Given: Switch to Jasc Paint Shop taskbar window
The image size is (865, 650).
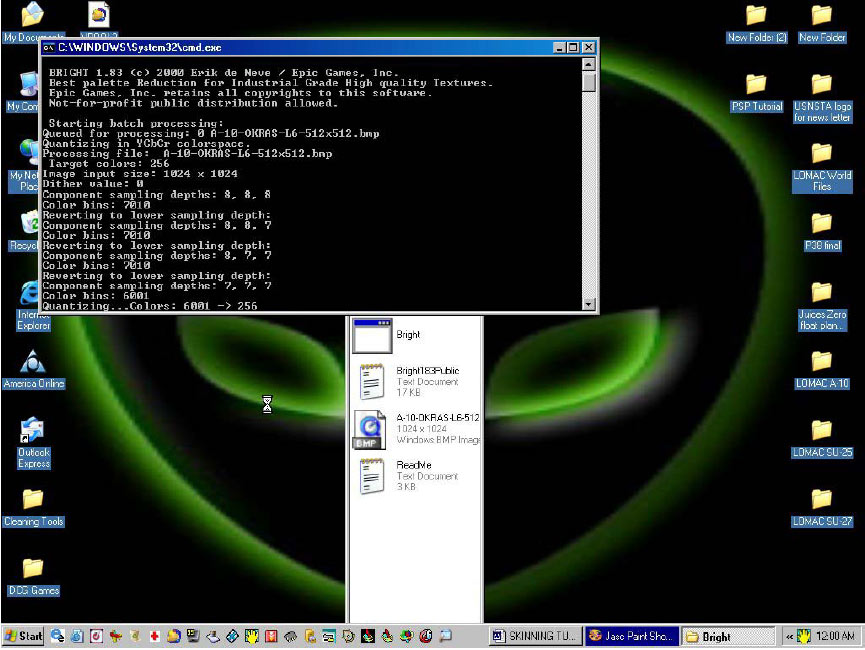Looking at the screenshot, I should coord(632,636).
